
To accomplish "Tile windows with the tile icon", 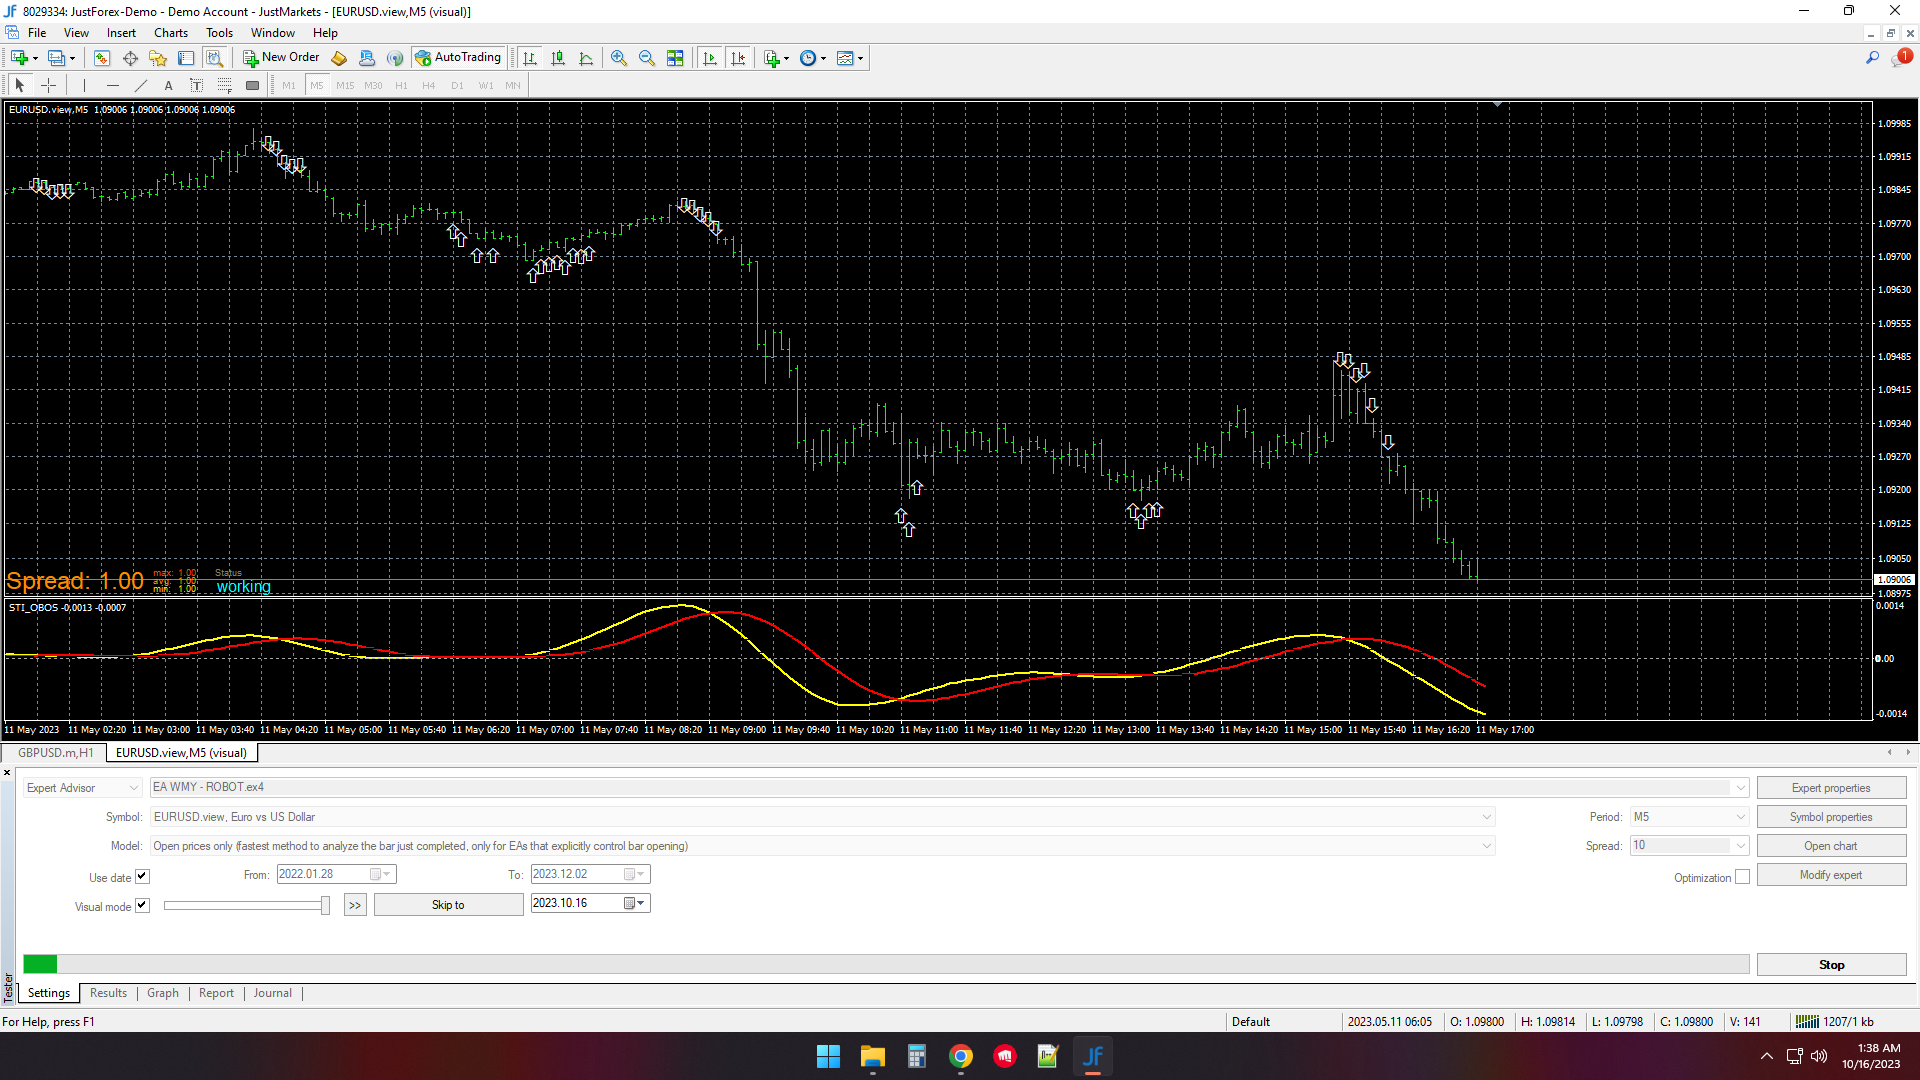I will pyautogui.click(x=675, y=58).
